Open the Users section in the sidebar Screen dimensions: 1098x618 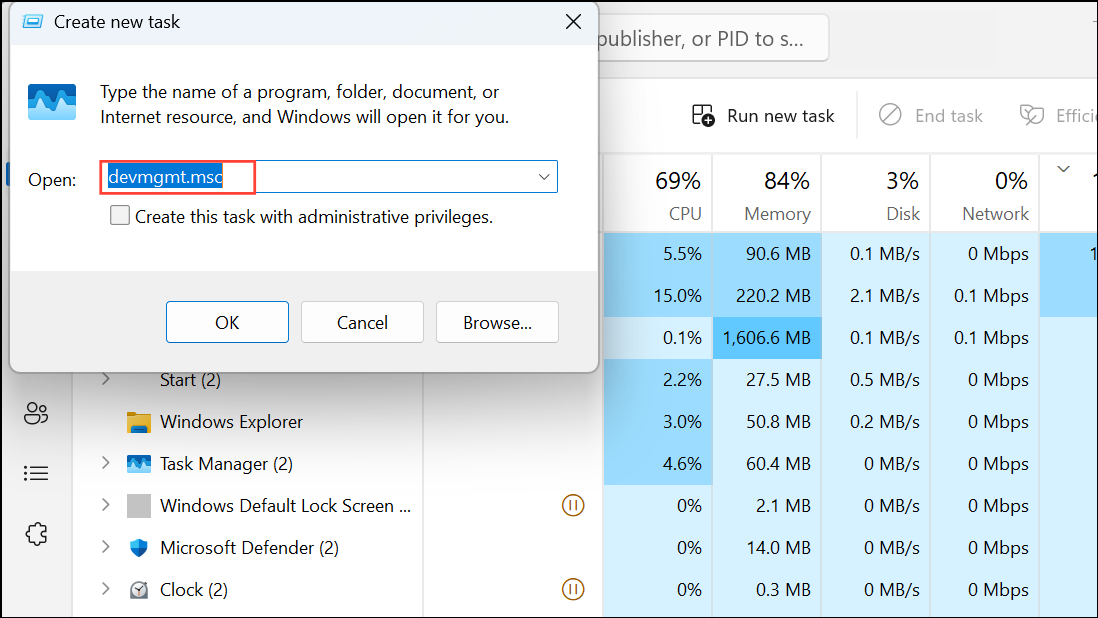tap(36, 413)
